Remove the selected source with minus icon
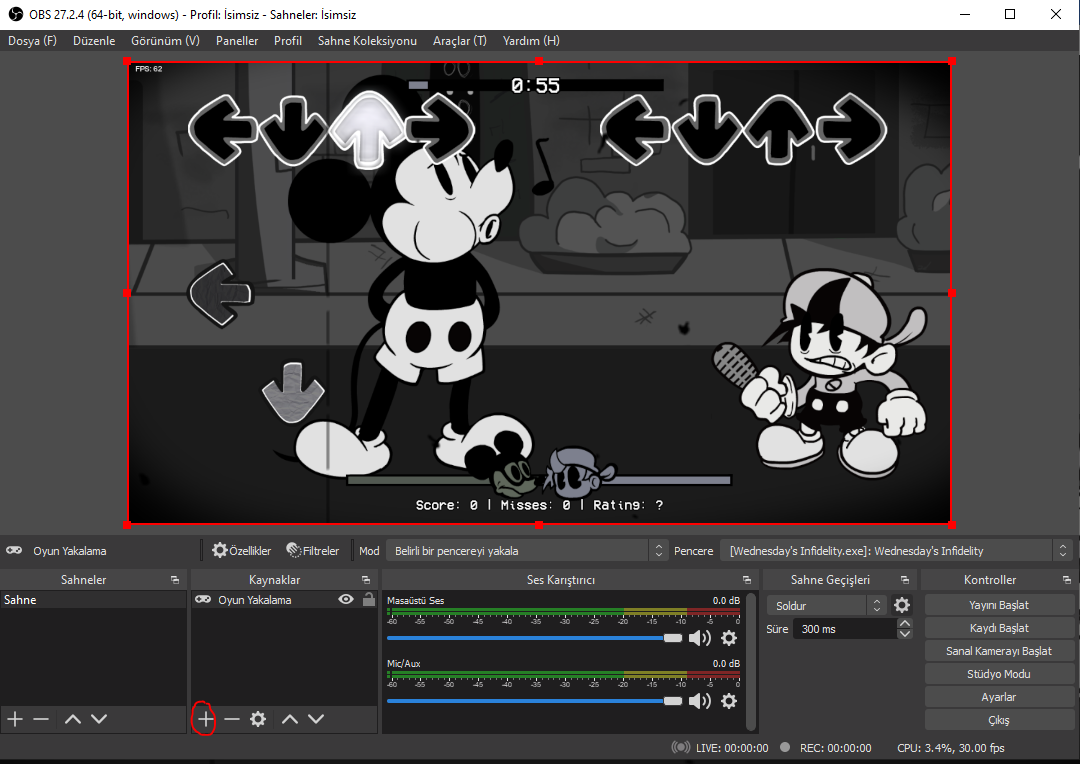Screen dimensions: 1080x764 tap(232, 719)
